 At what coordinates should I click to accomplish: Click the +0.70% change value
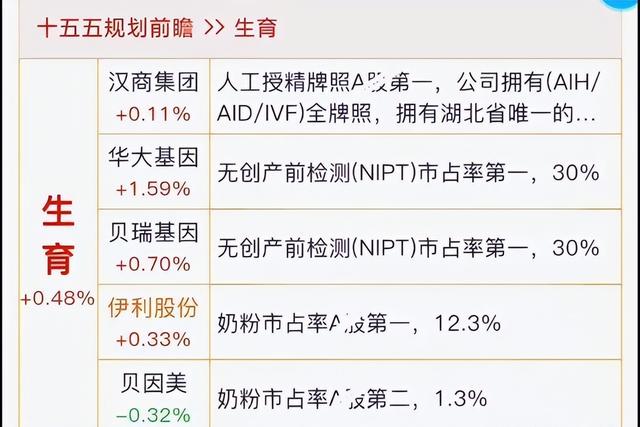coord(152,263)
